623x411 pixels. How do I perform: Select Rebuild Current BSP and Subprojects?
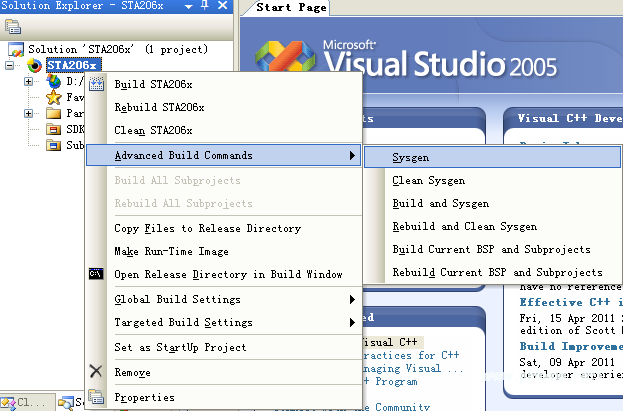(x=492, y=273)
